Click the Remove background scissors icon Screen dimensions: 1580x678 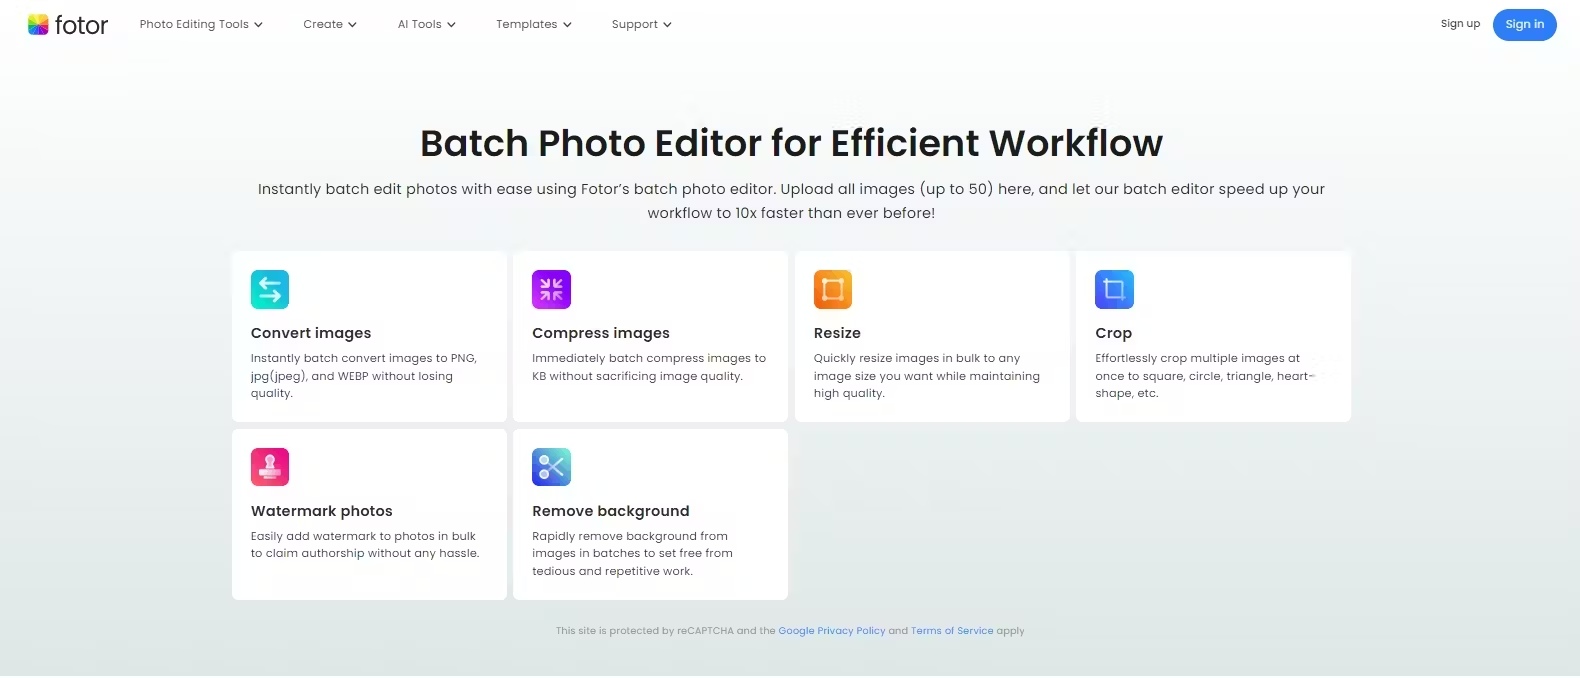(x=551, y=467)
